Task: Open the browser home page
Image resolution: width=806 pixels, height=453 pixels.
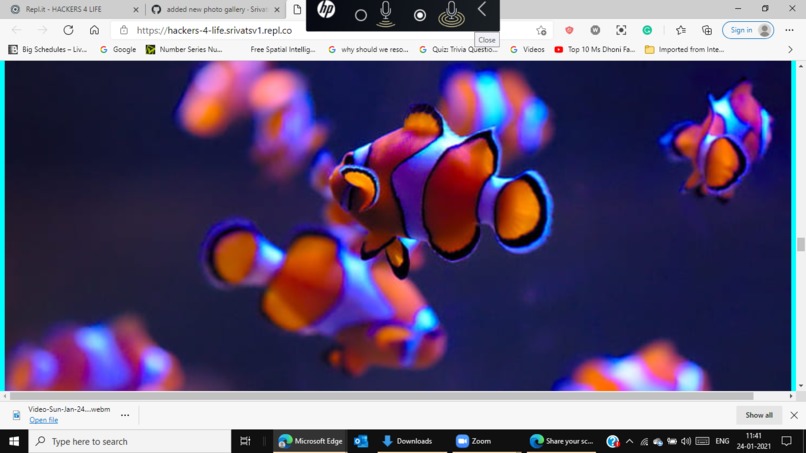Action: pos(94,30)
